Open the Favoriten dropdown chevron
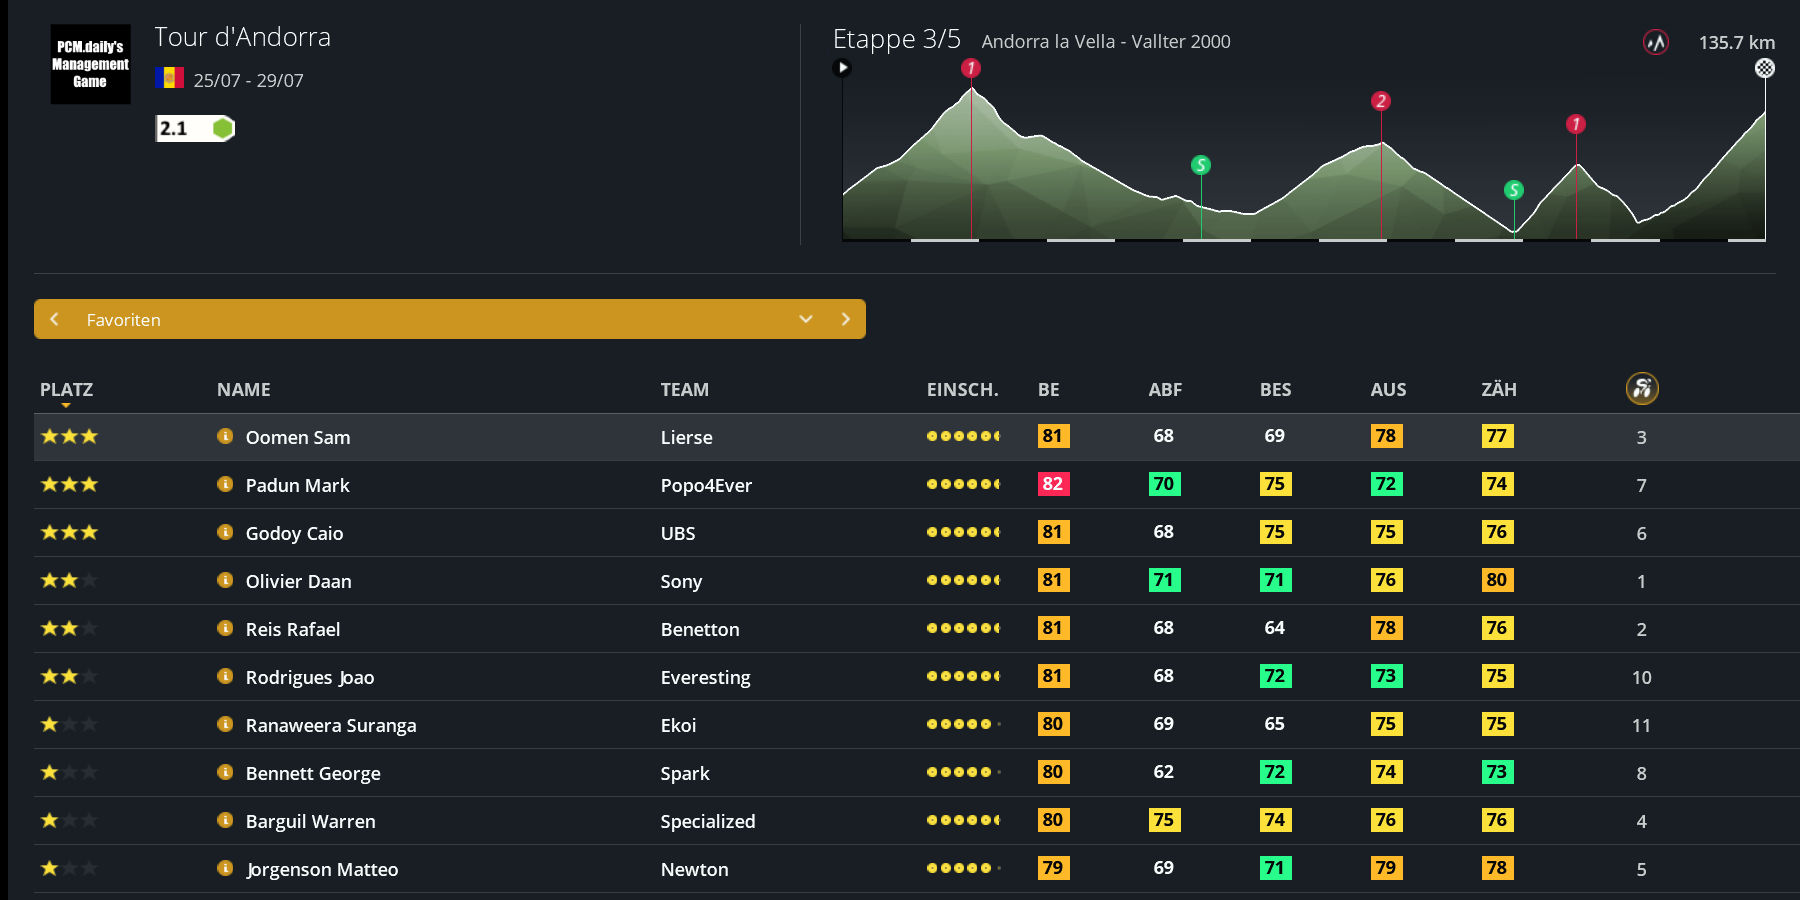1800x900 pixels. (806, 319)
